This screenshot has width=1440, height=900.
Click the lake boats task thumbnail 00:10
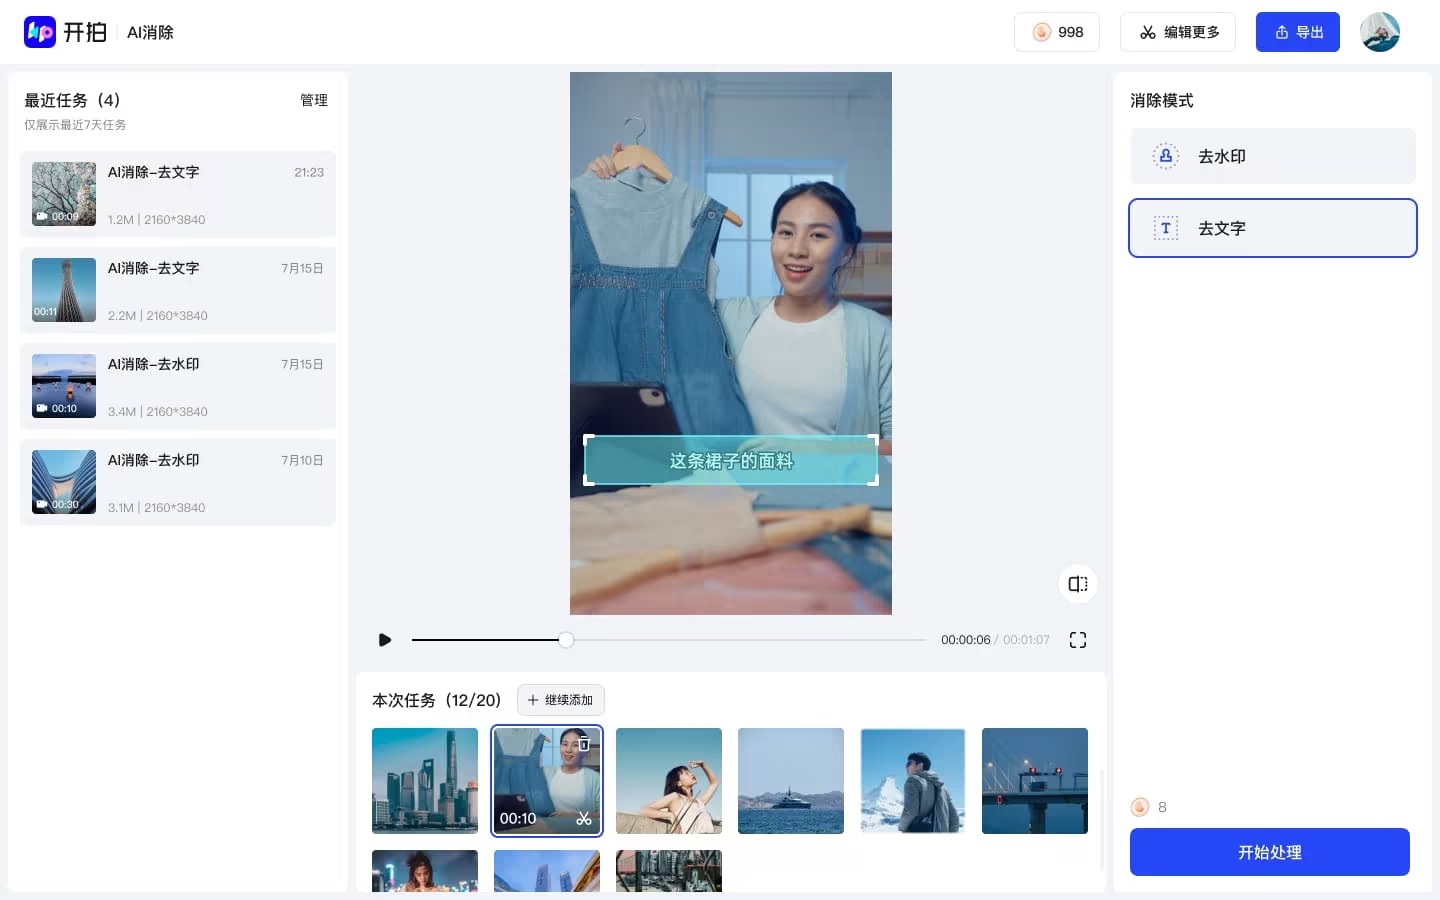[64, 386]
